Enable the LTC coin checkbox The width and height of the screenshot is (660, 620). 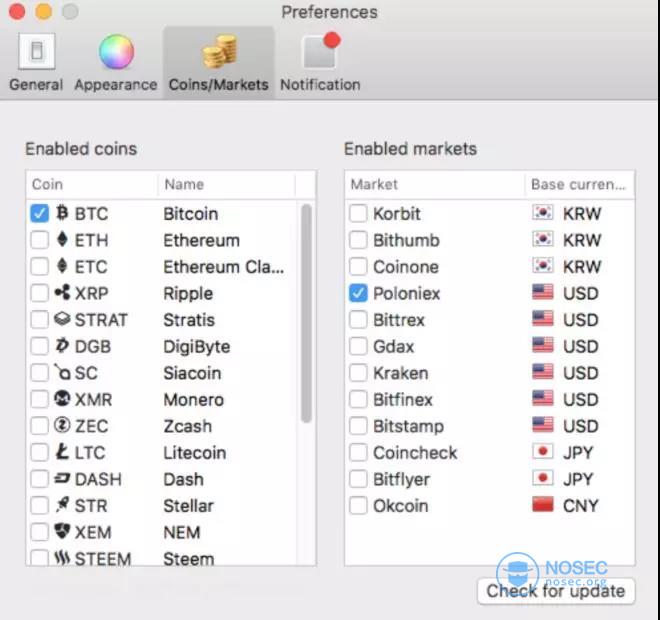(40, 452)
